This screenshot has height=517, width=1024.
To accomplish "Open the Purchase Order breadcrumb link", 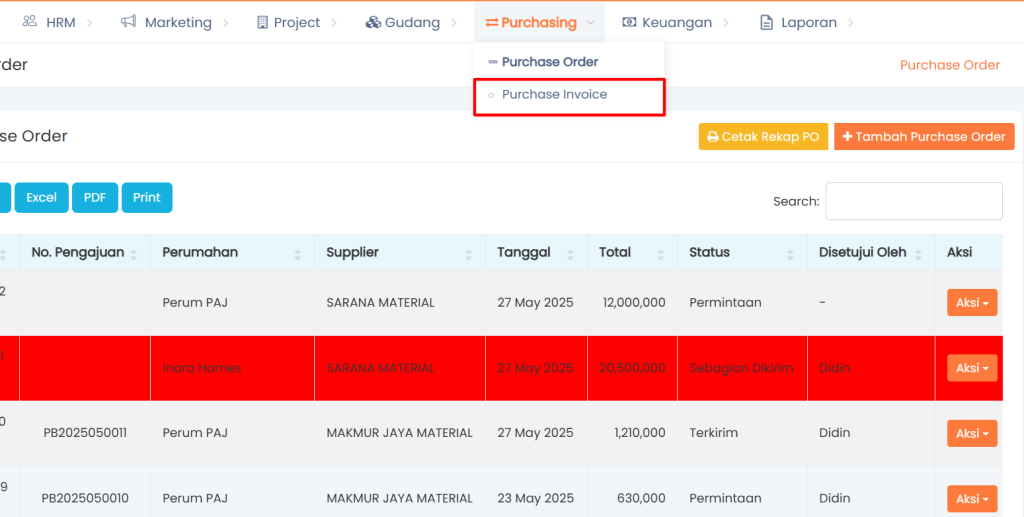I will tap(949, 65).
